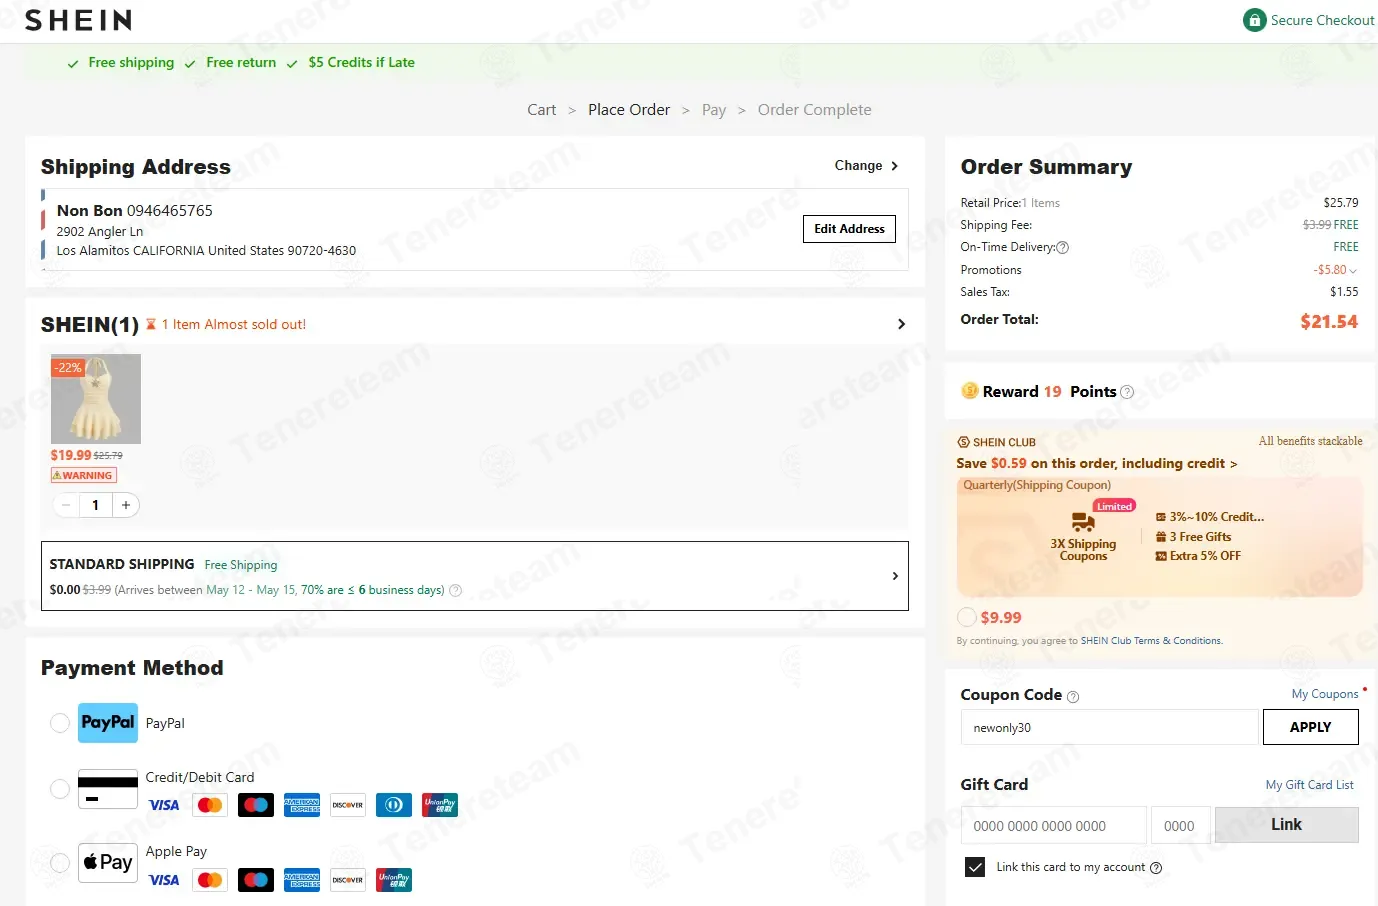
Task: Click the gift card number field
Action: tap(1053, 825)
